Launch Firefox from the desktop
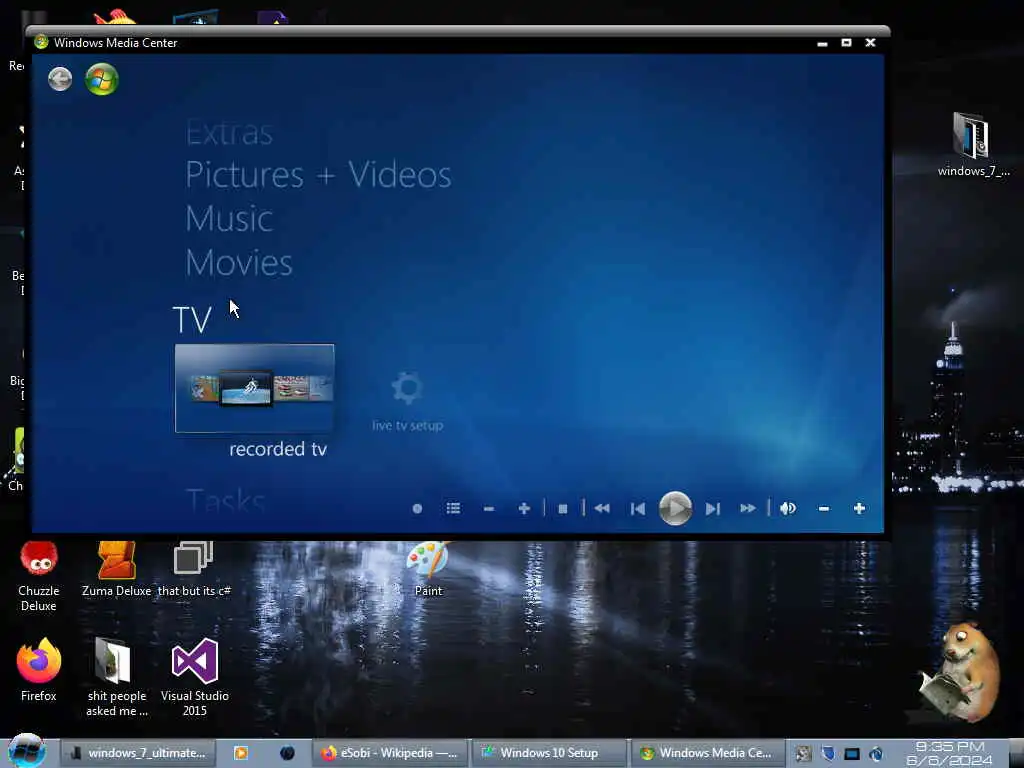 click(39, 671)
